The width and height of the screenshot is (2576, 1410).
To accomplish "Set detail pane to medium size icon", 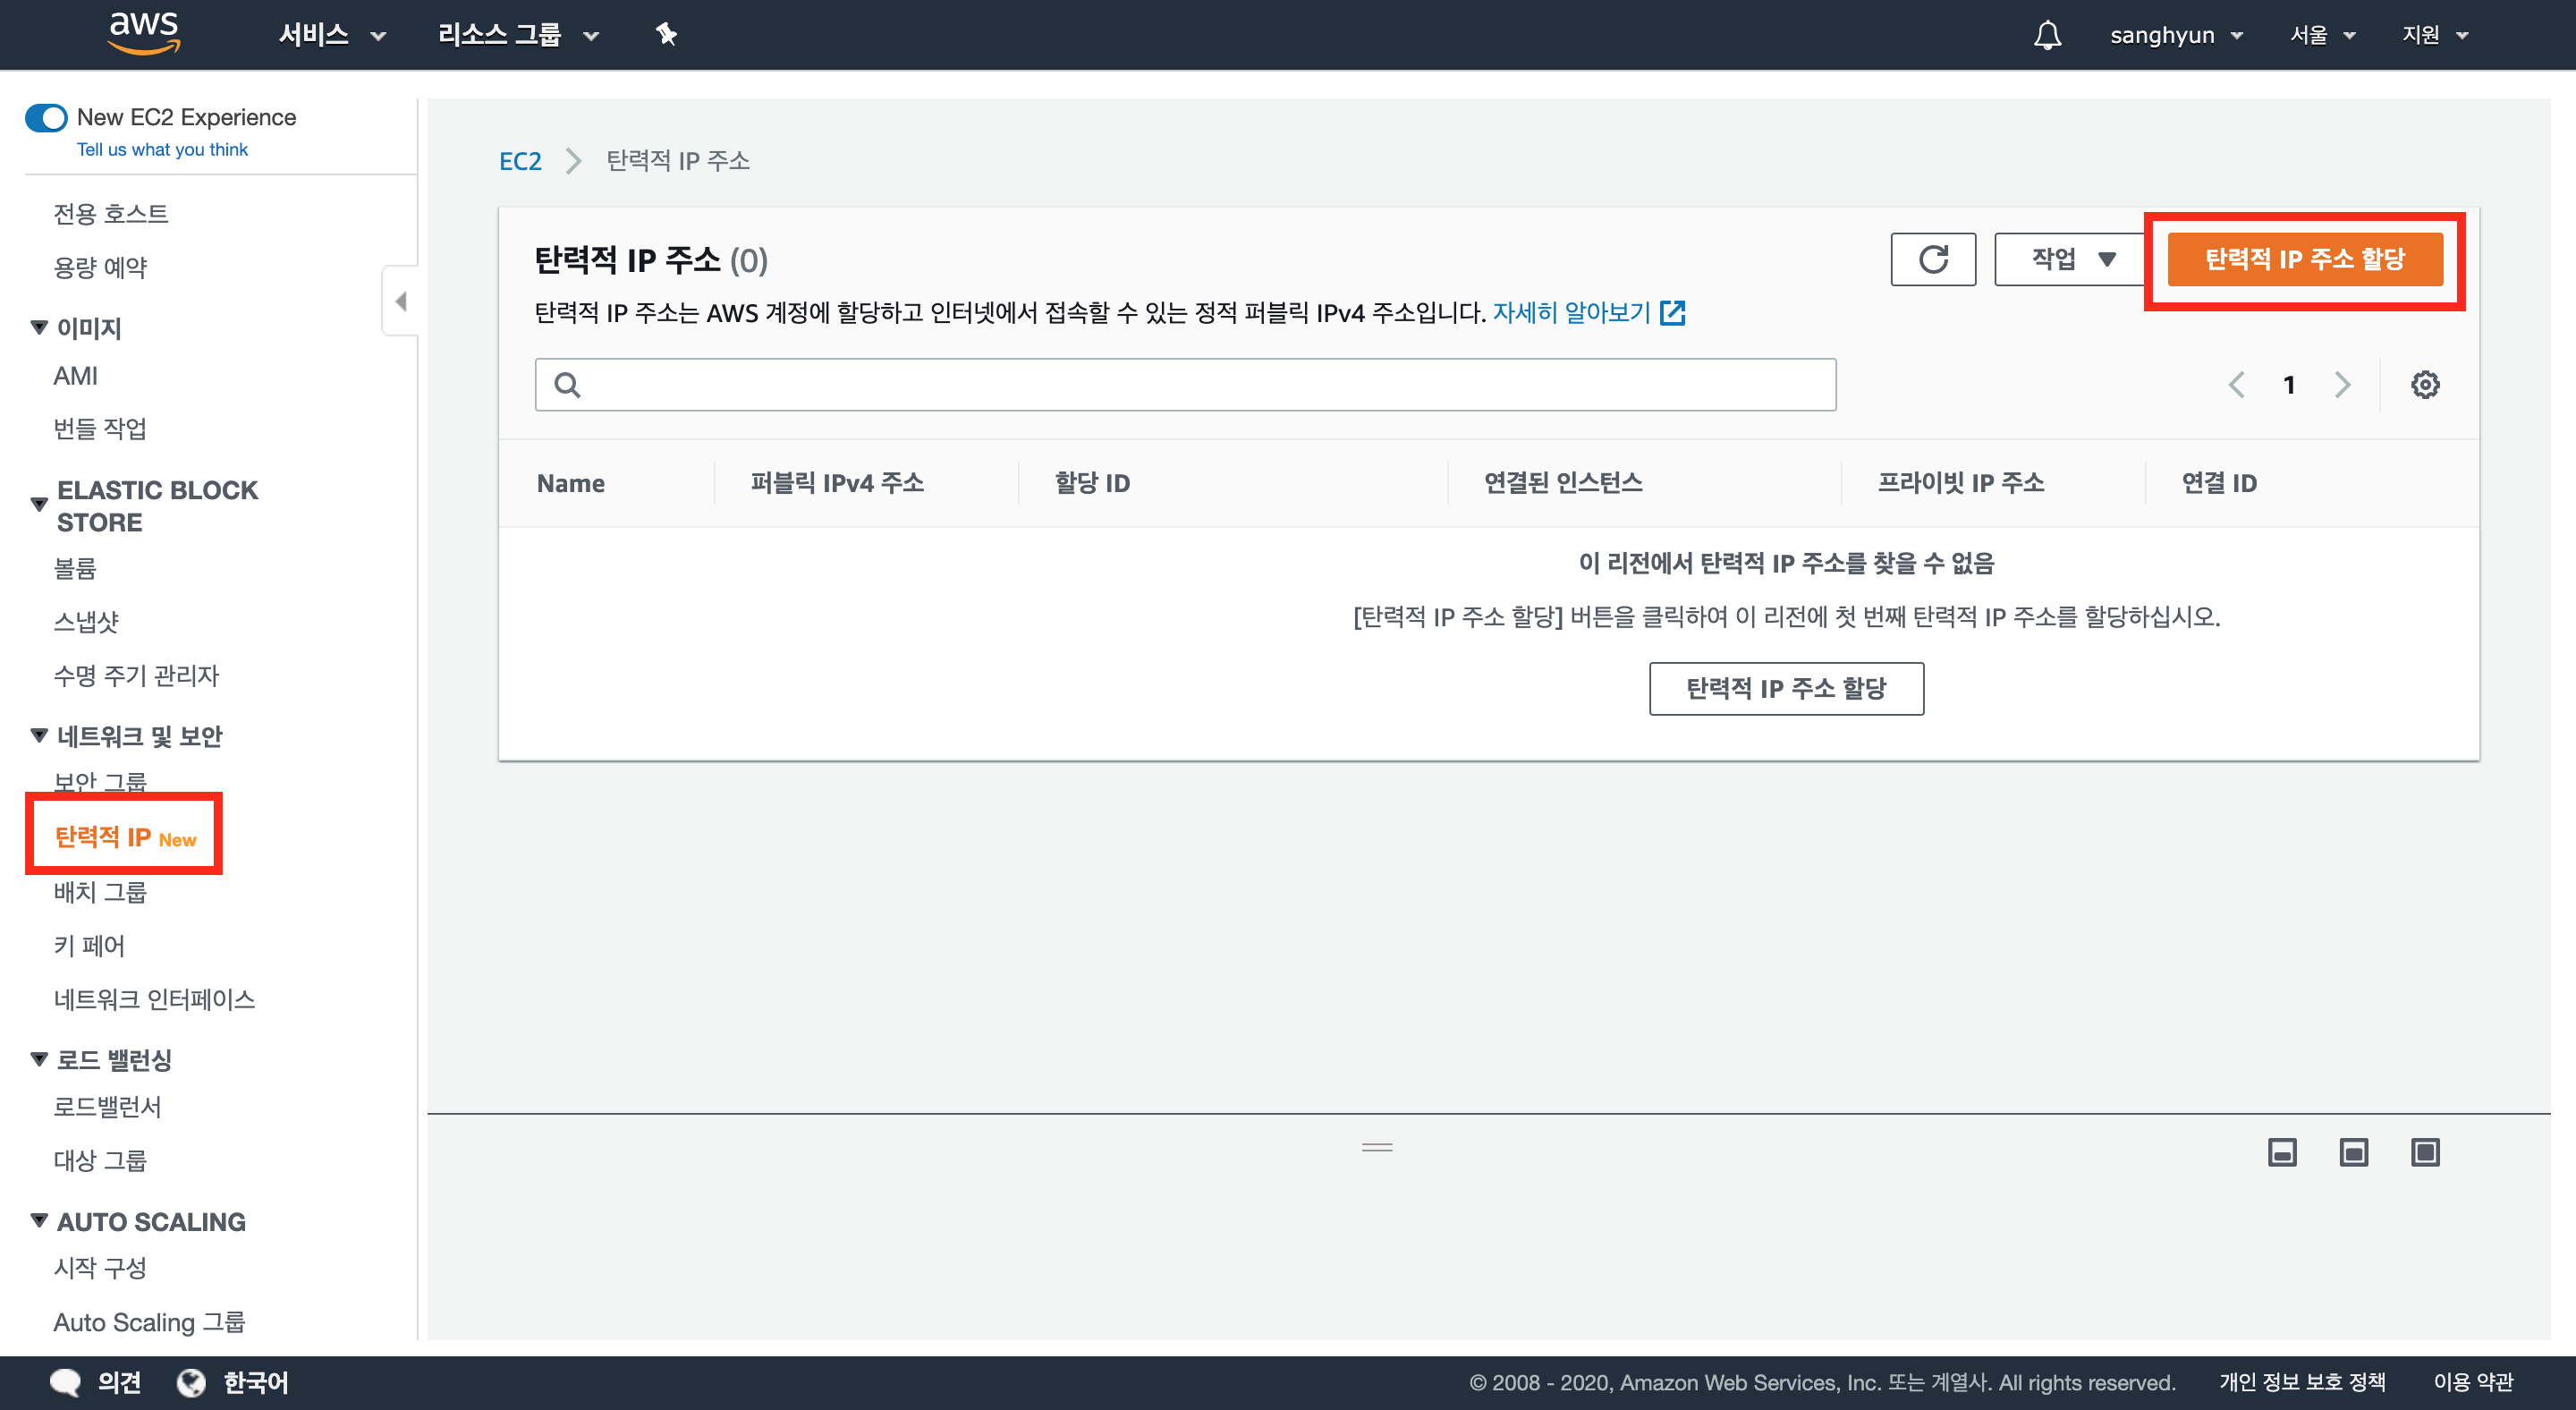I will (x=2354, y=1152).
